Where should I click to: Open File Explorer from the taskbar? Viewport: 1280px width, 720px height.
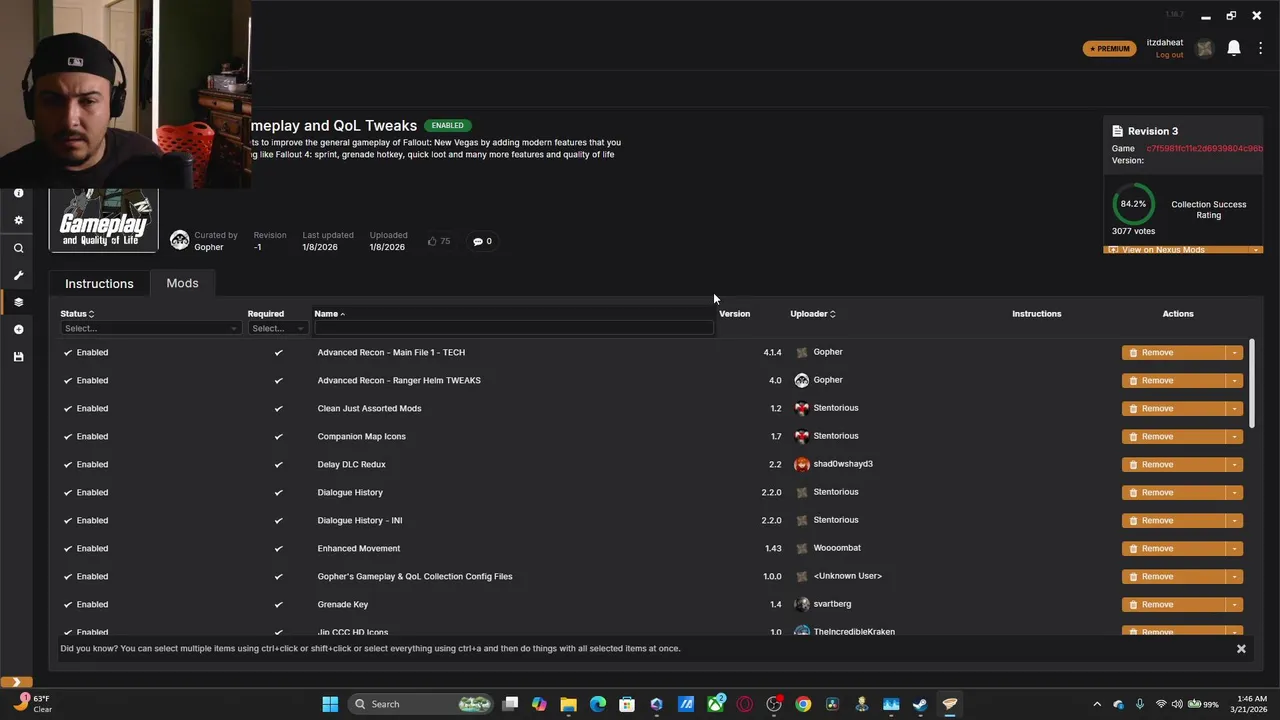[x=568, y=704]
